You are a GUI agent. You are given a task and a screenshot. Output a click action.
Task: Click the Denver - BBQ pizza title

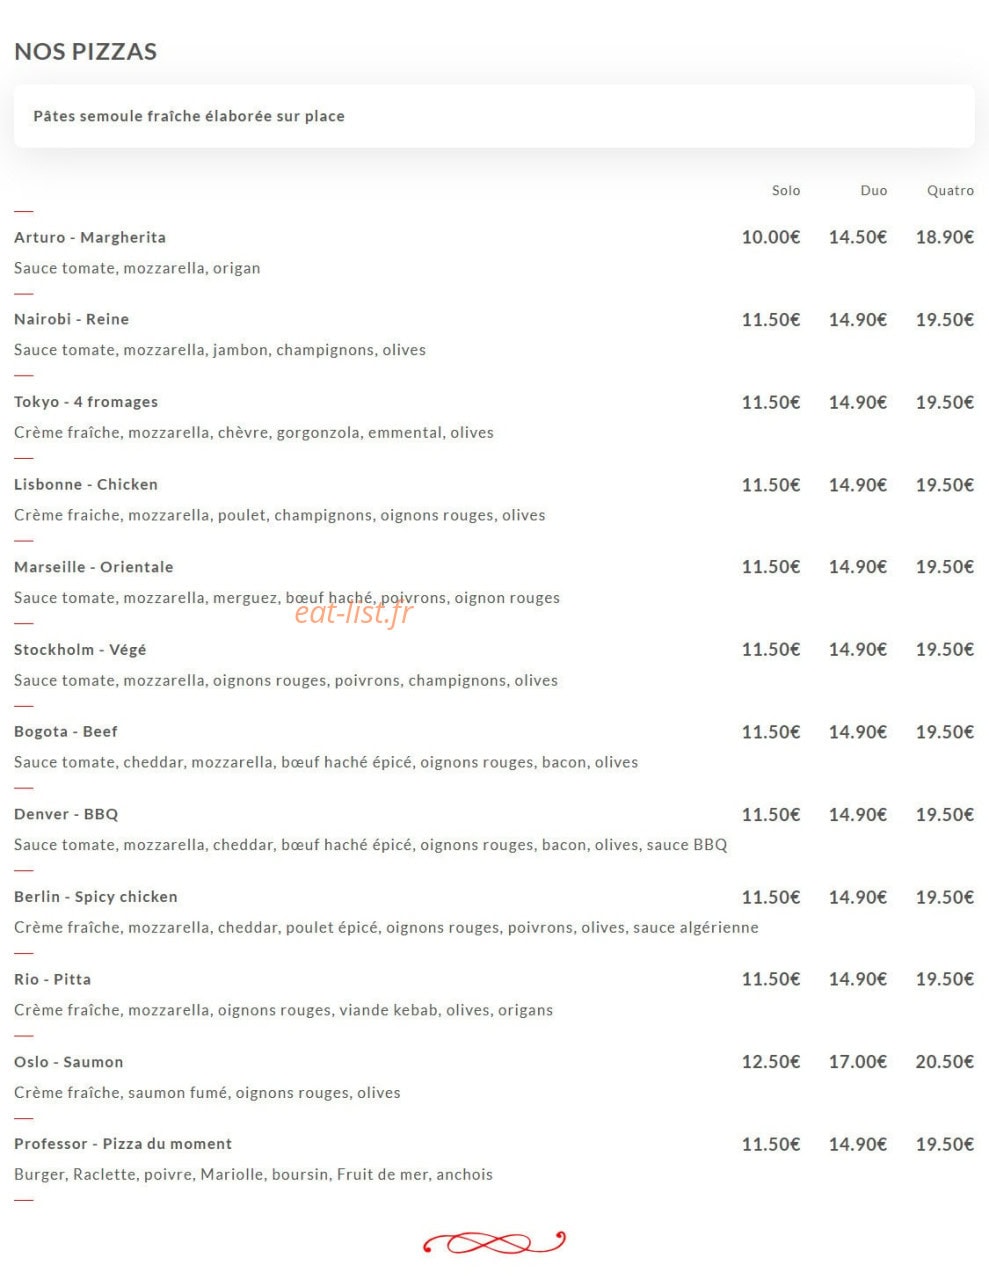pyautogui.click(x=66, y=814)
